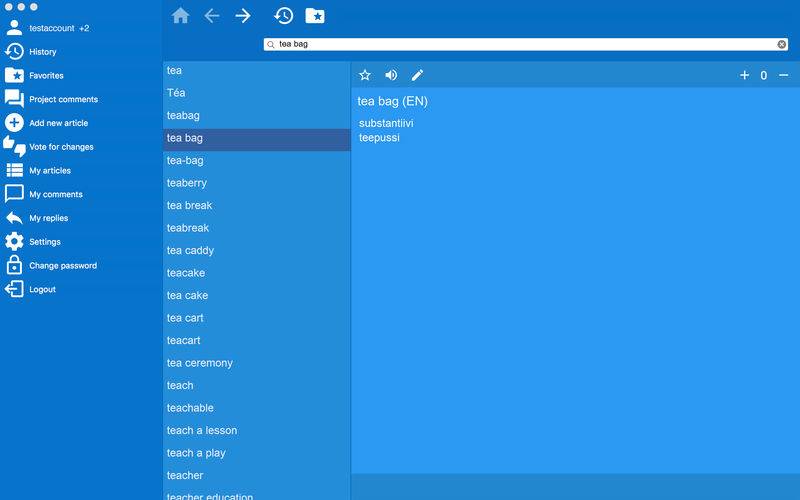
Task: Click the Change password lock icon
Action: [14, 265]
